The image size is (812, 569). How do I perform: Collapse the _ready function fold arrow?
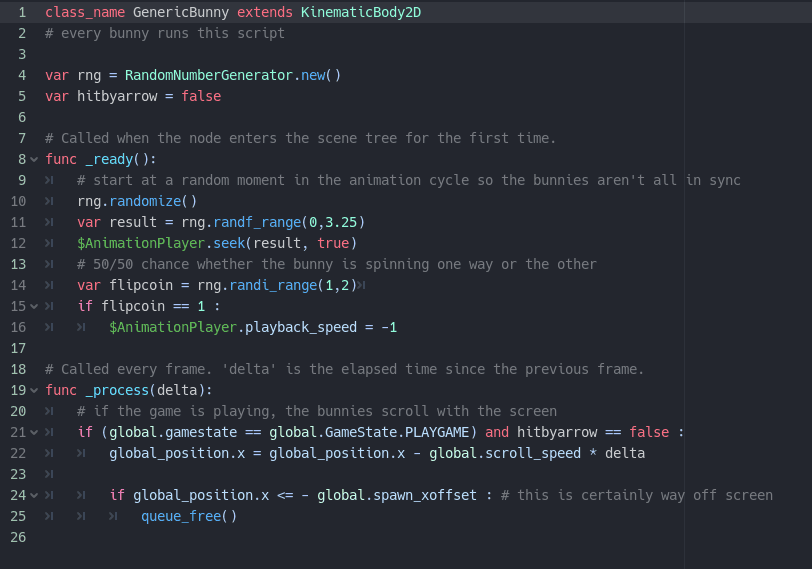point(34,159)
